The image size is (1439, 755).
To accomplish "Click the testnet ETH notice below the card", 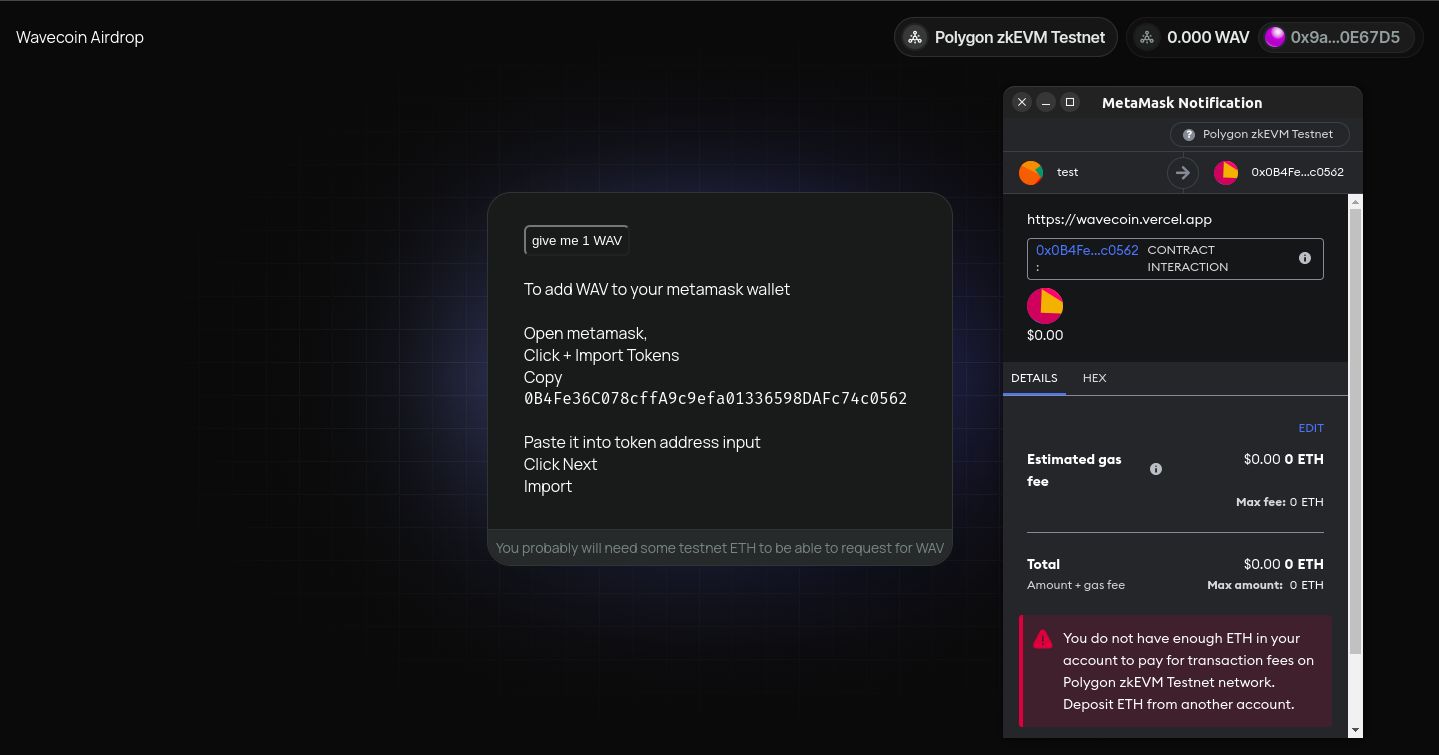I will click(720, 548).
